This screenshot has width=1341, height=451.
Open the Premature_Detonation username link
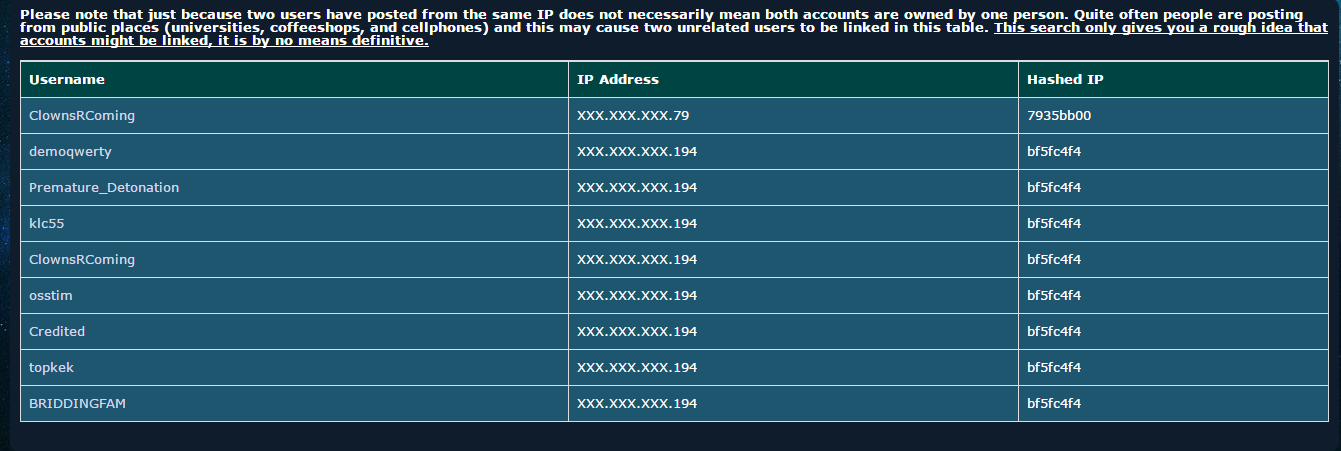(x=104, y=187)
